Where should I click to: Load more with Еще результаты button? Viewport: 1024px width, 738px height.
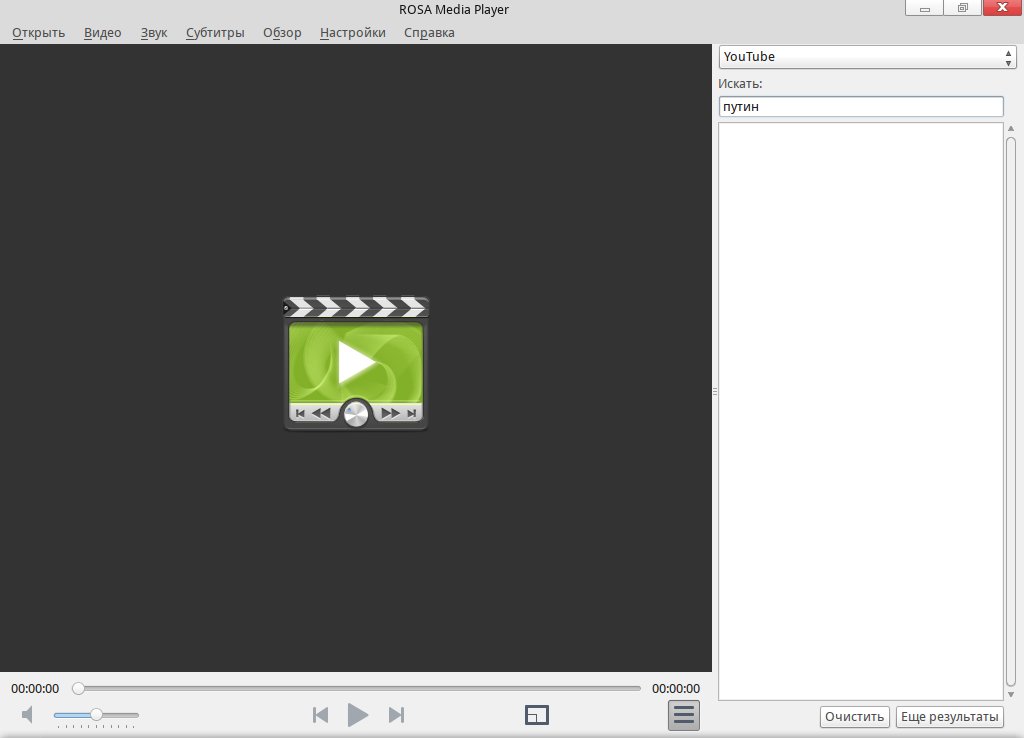click(949, 716)
